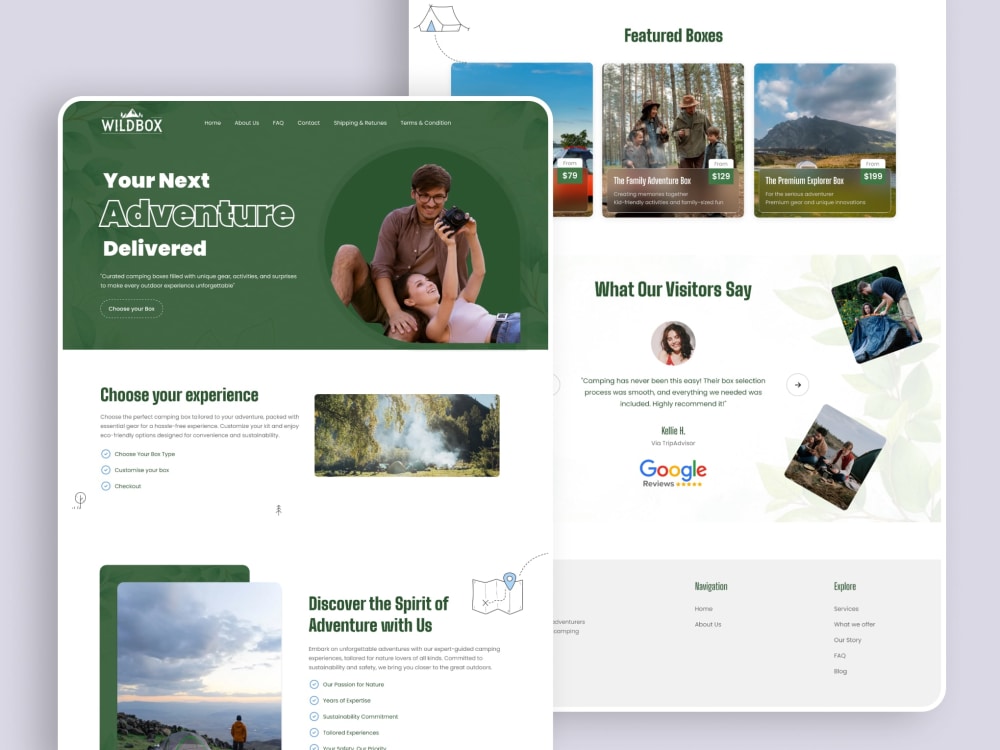Click the FAQ link in footer Explore
1000x750 pixels.
click(839, 656)
